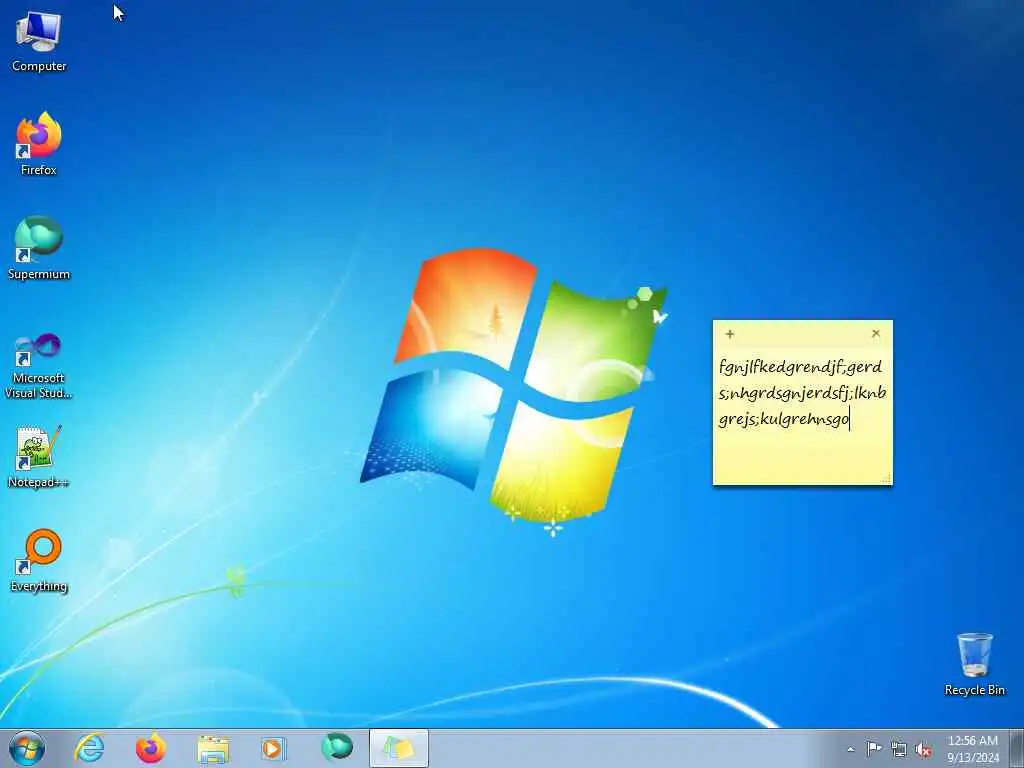This screenshot has height=768, width=1024.
Task: Click the sticky note line 'grejs;kulgrehnsgo'
Action: (784, 419)
